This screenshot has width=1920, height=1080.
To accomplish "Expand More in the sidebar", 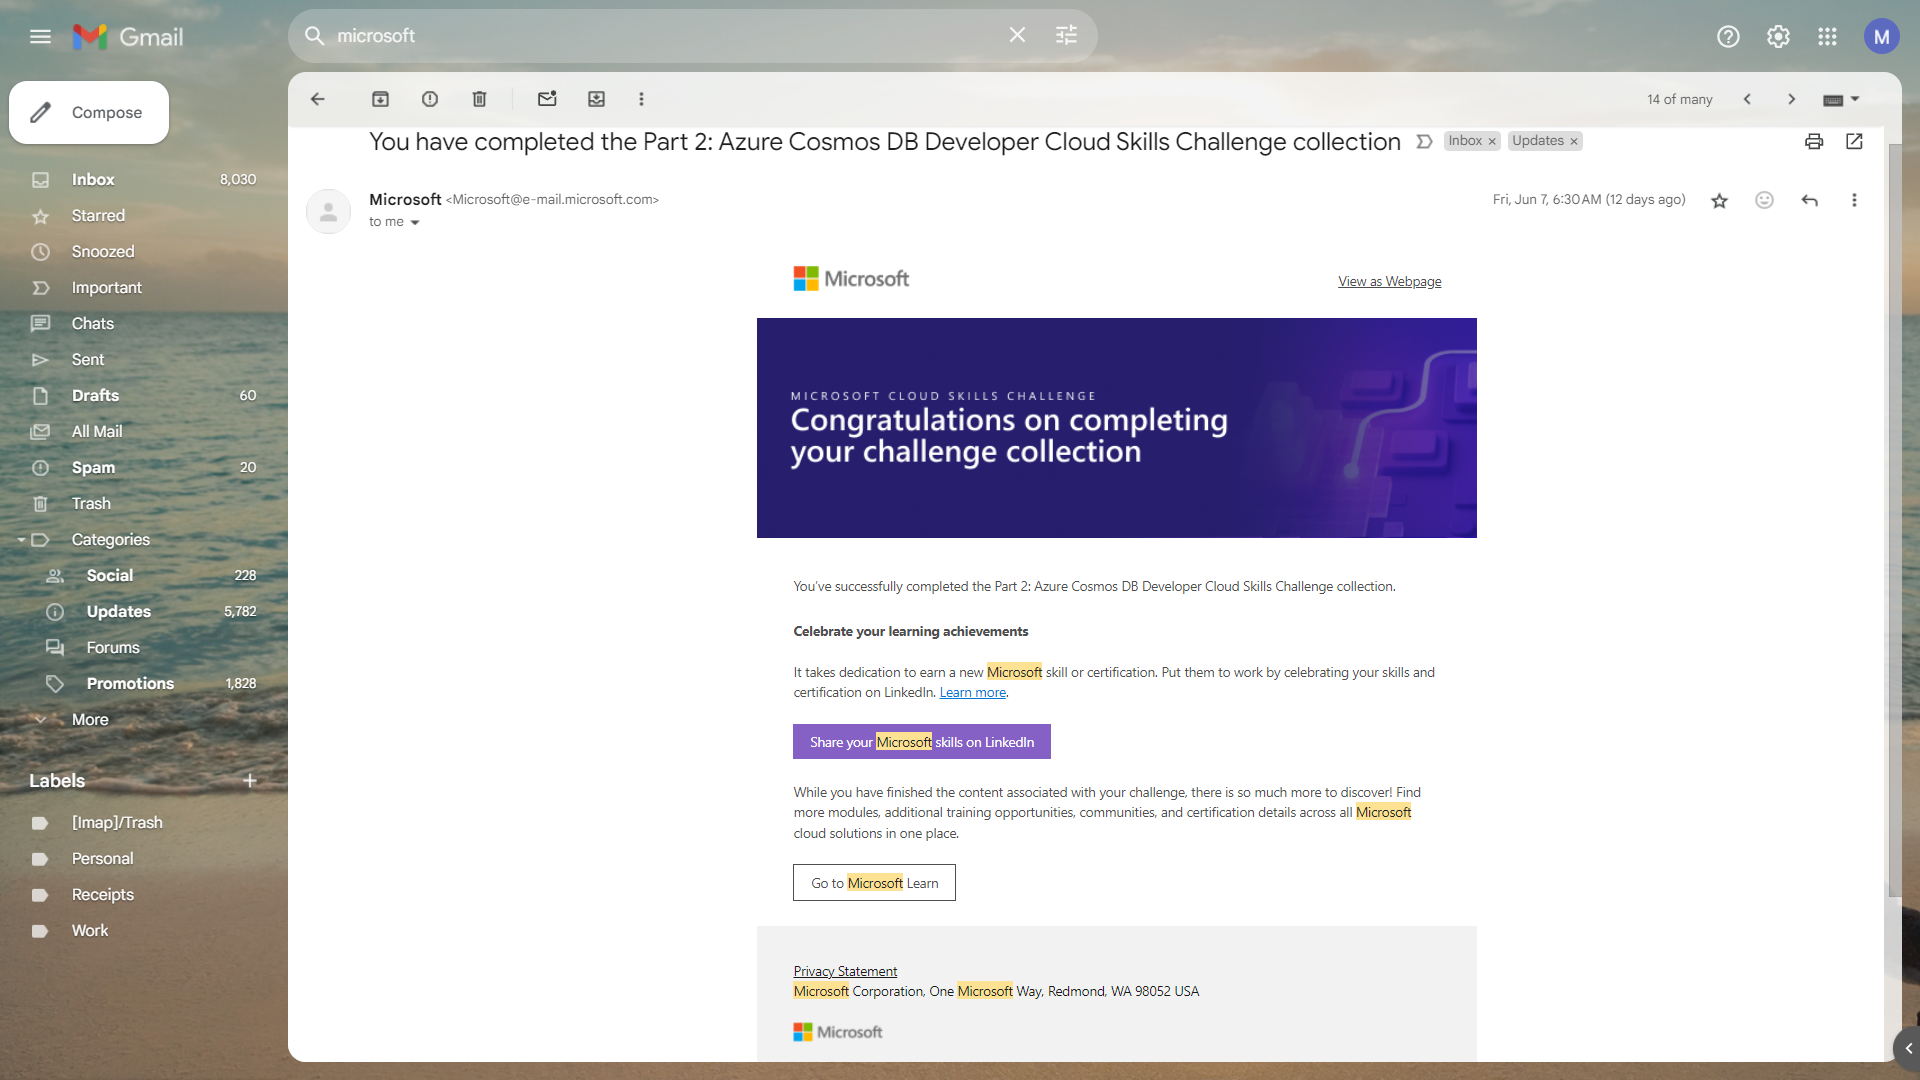I will (89, 719).
